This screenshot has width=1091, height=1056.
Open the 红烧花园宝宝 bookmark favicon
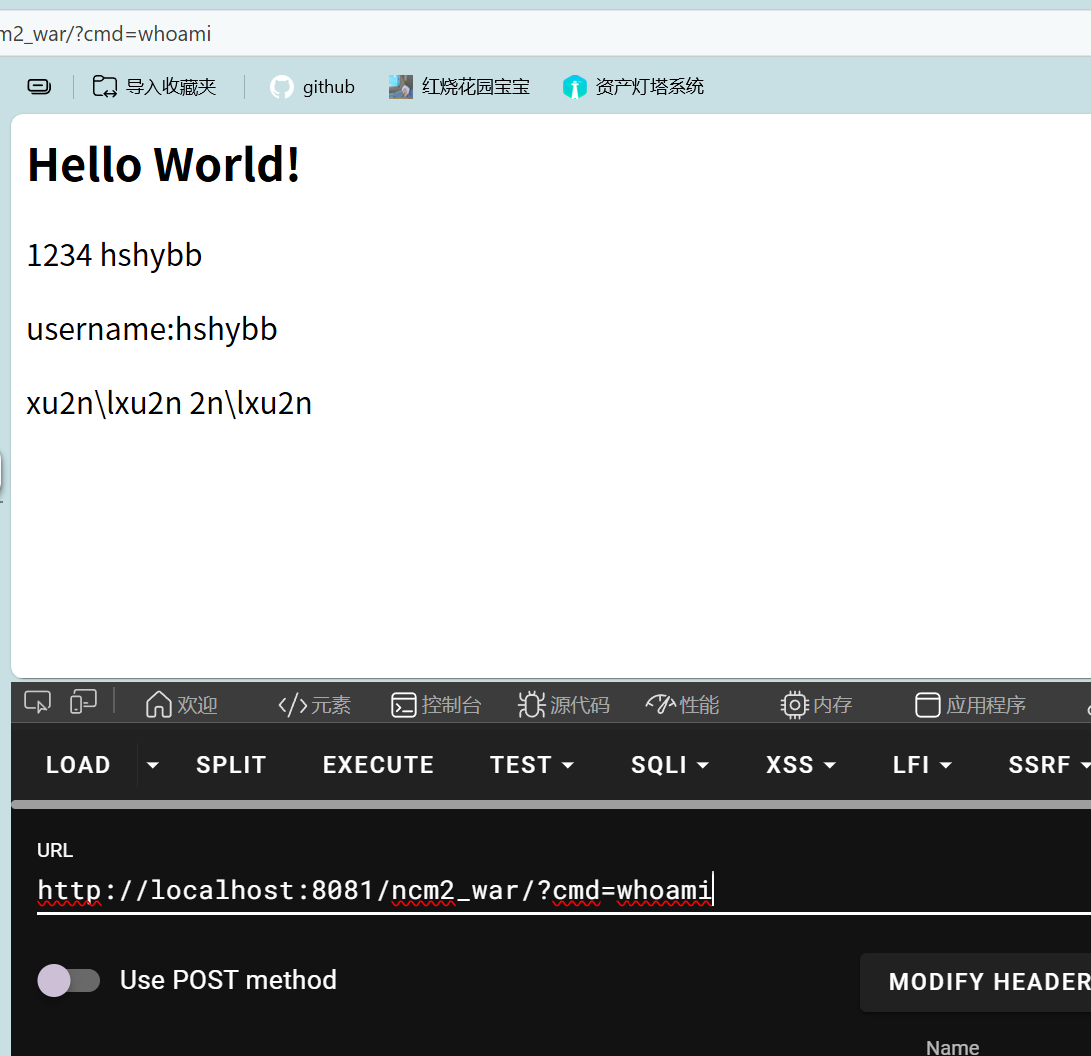(401, 87)
